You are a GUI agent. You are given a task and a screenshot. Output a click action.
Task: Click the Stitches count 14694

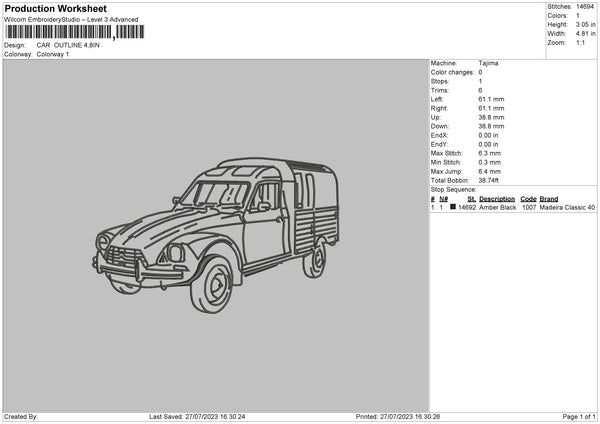(584, 7)
